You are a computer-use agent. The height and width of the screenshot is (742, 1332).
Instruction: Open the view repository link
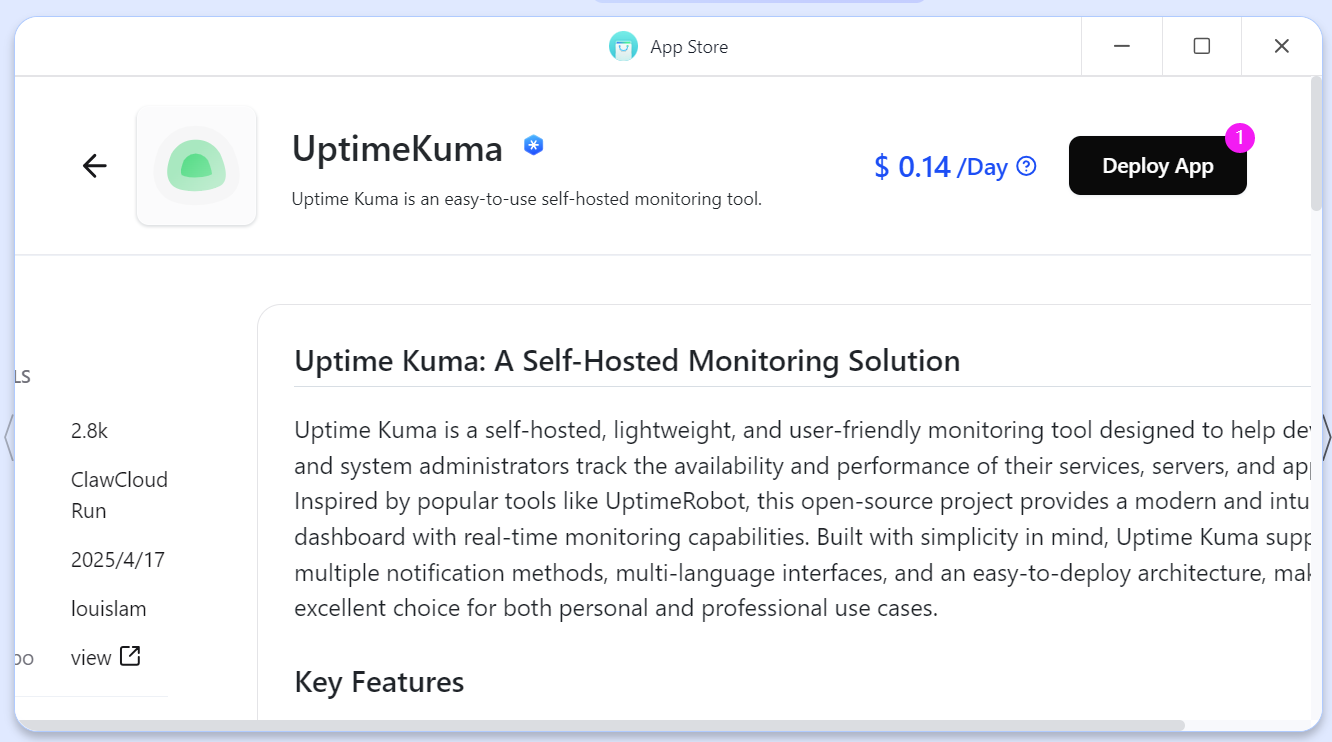(91, 658)
